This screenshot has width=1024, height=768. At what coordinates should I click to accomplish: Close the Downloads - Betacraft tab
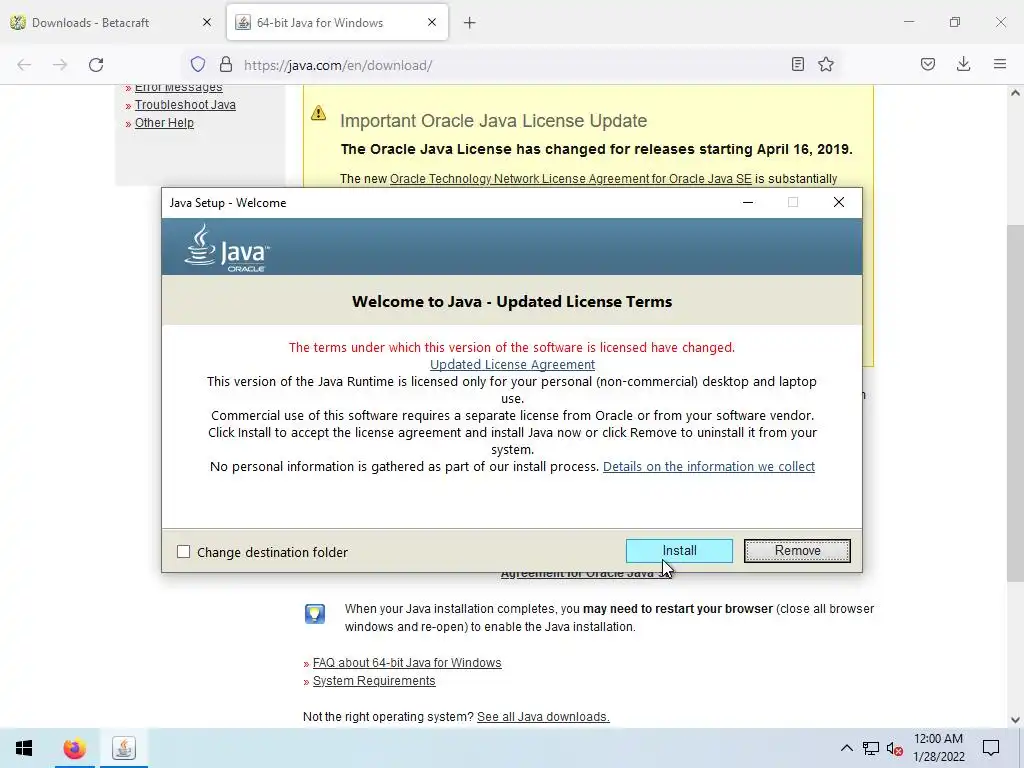click(x=207, y=22)
